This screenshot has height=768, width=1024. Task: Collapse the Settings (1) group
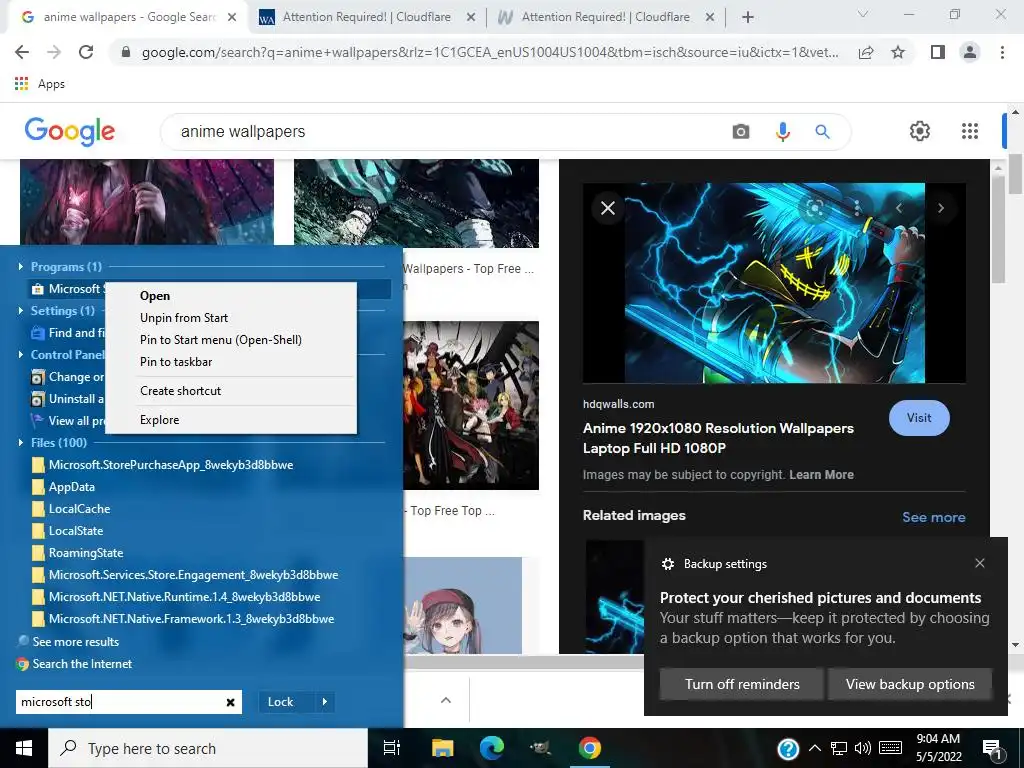[21, 310]
